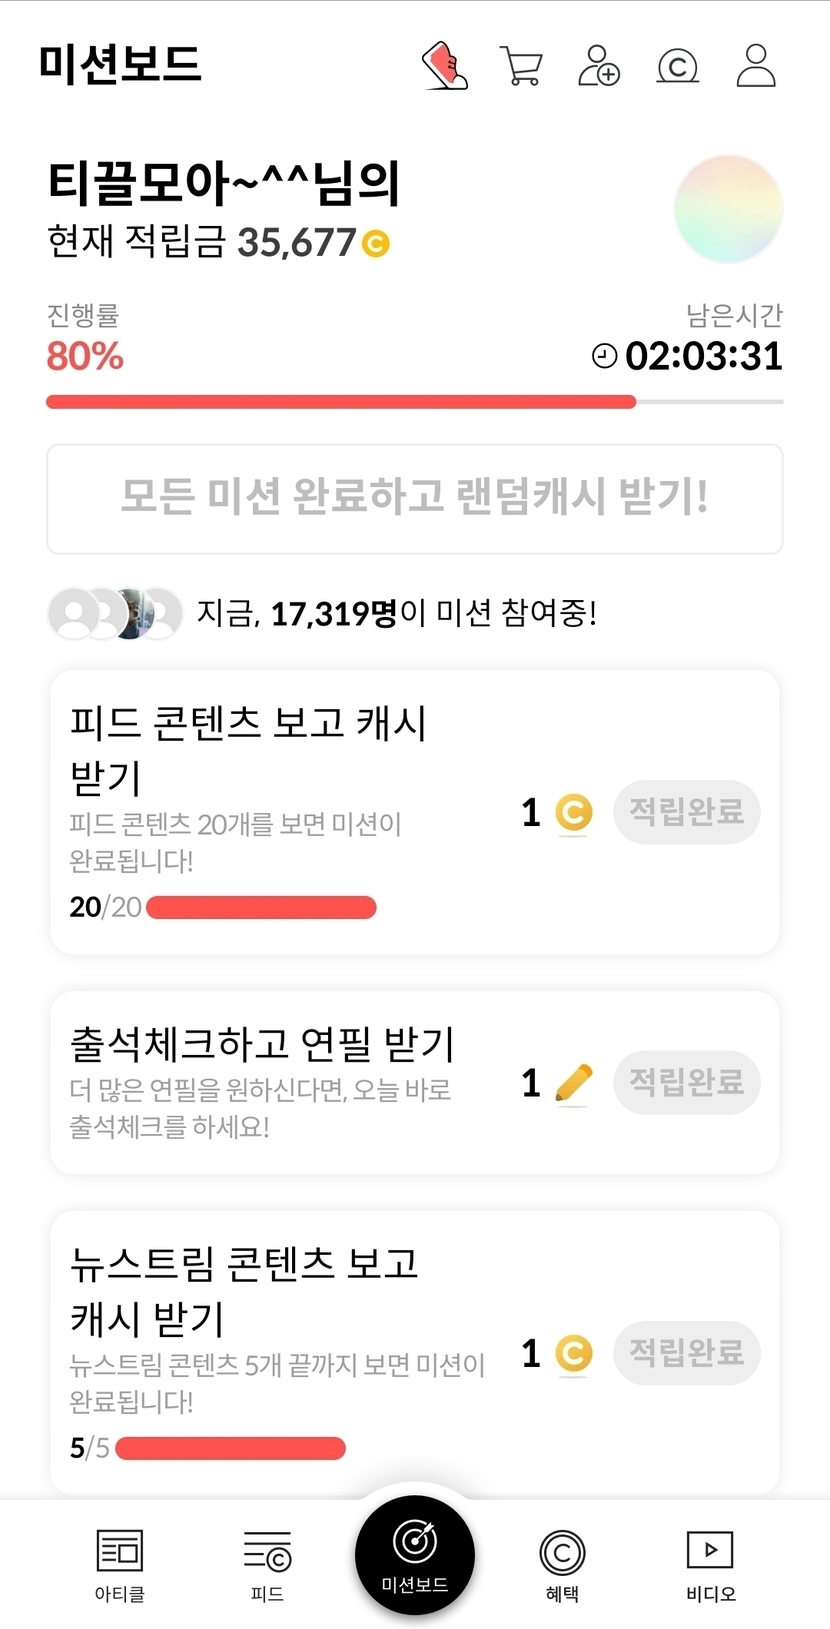Tap the participant avatars group
Screen dimensions: 830x1629
[115, 613]
